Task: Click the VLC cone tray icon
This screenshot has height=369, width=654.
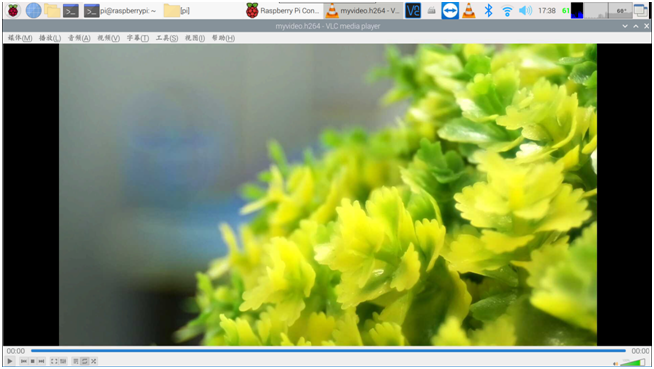Action: click(x=469, y=10)
